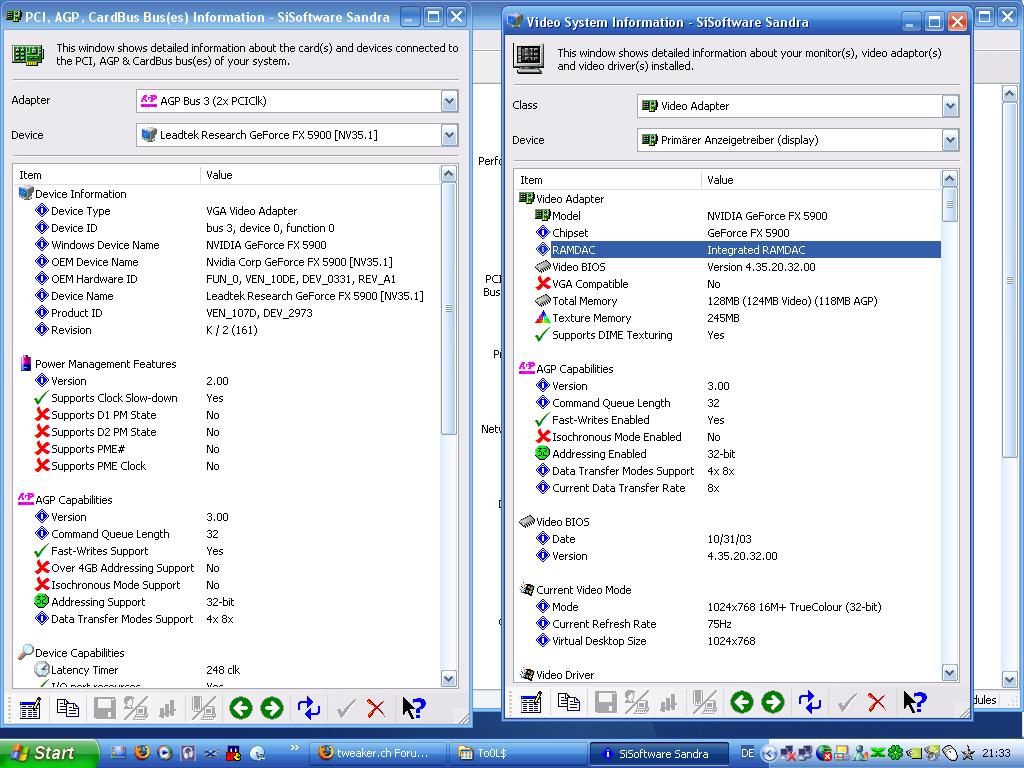1024x768 pixels.
Task: Open the Device dropdown showing Leadtek Research GeForce
Action: [449, 135]
